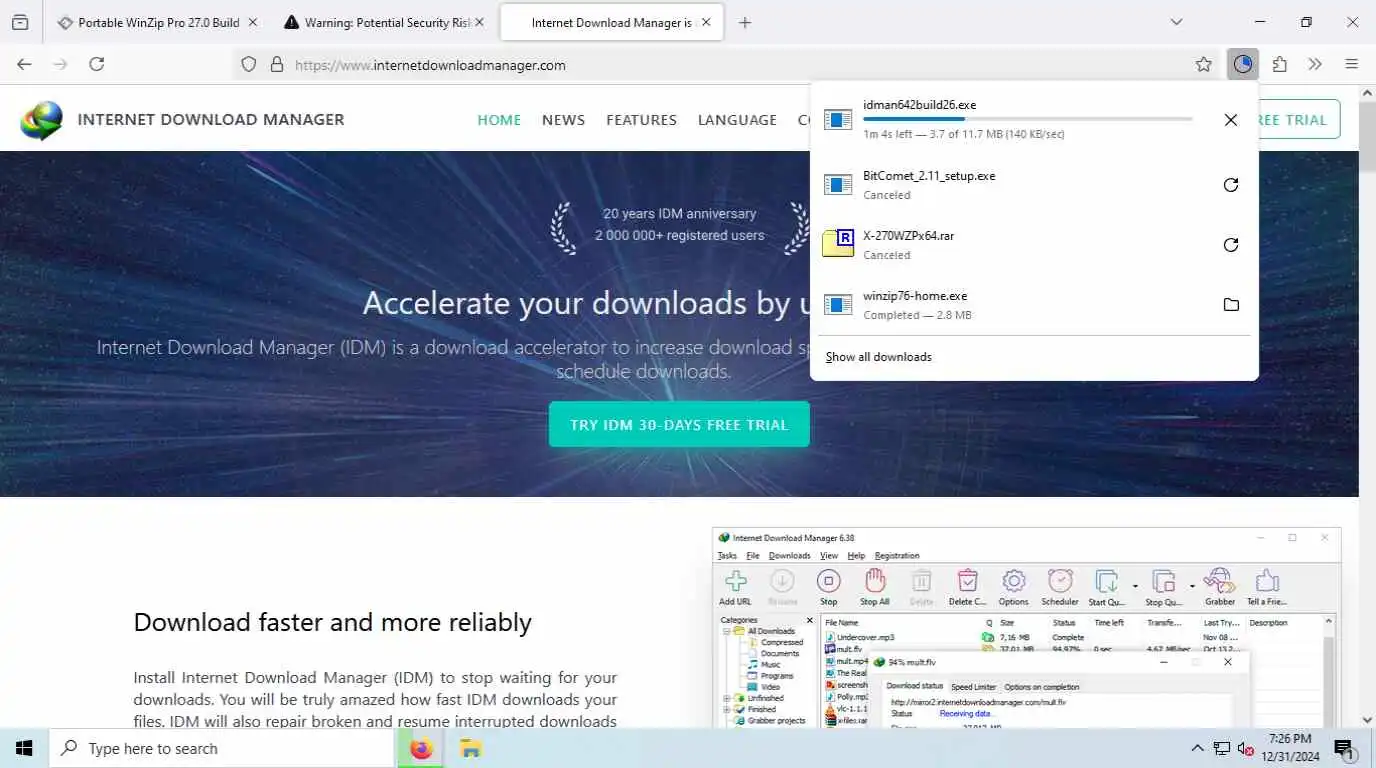
Task: Click the taskbar search box
Action: [221, 748]
